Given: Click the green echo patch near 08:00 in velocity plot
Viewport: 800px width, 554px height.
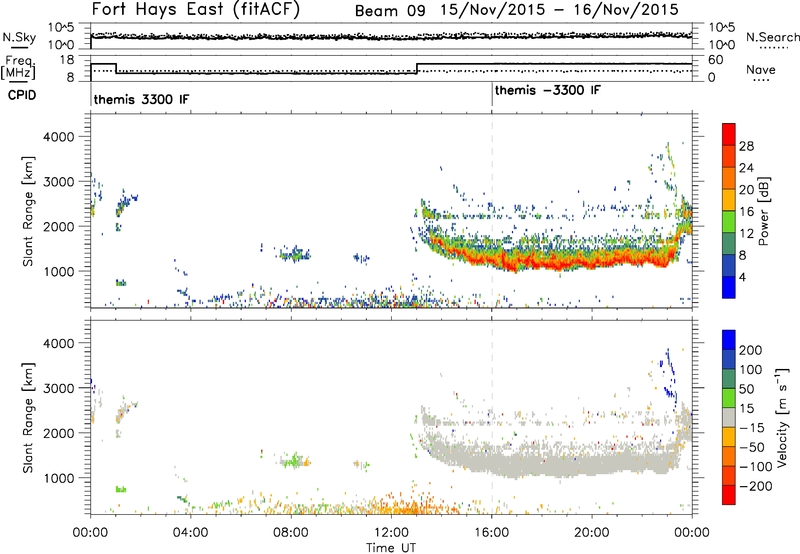Looking at the screenshot, I should pos(293,461).
